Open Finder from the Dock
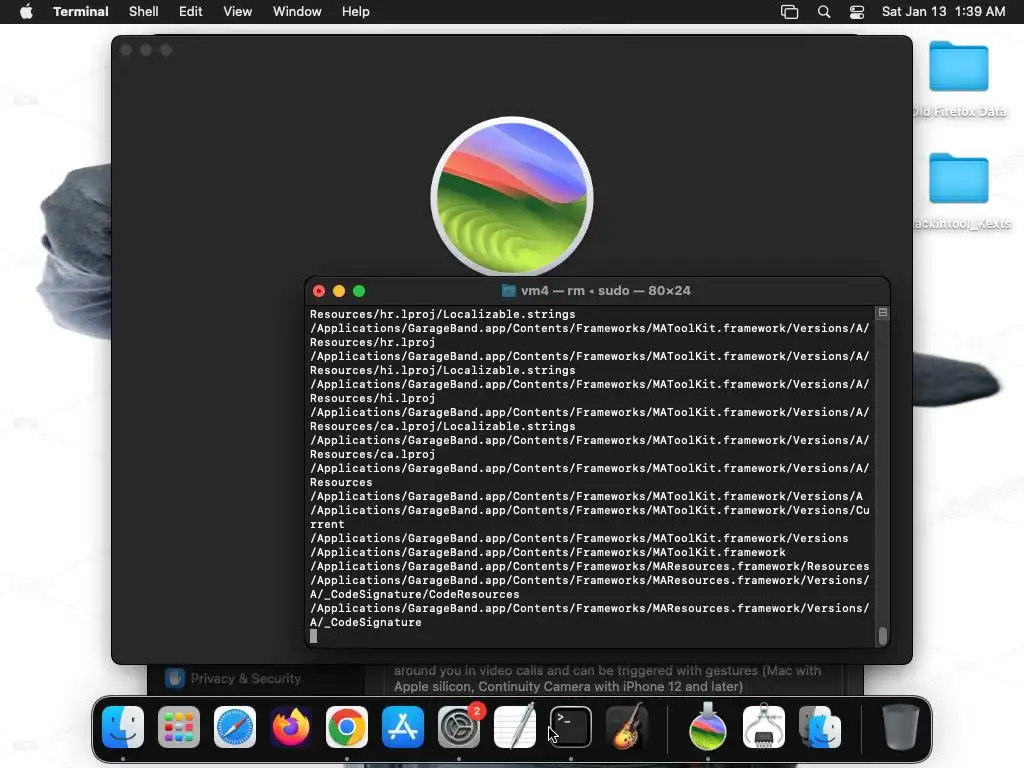The image size is (1024, 768). click(x=123, y=727)
